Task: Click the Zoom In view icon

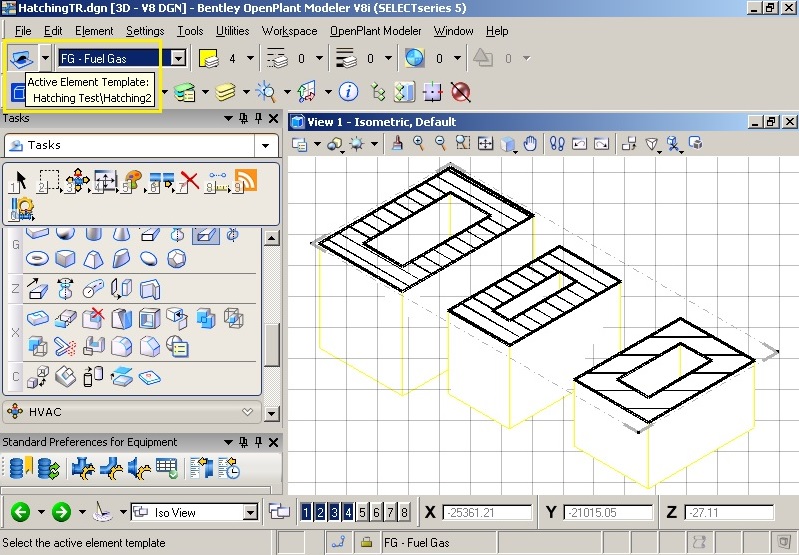Action: tap(419, 143)
